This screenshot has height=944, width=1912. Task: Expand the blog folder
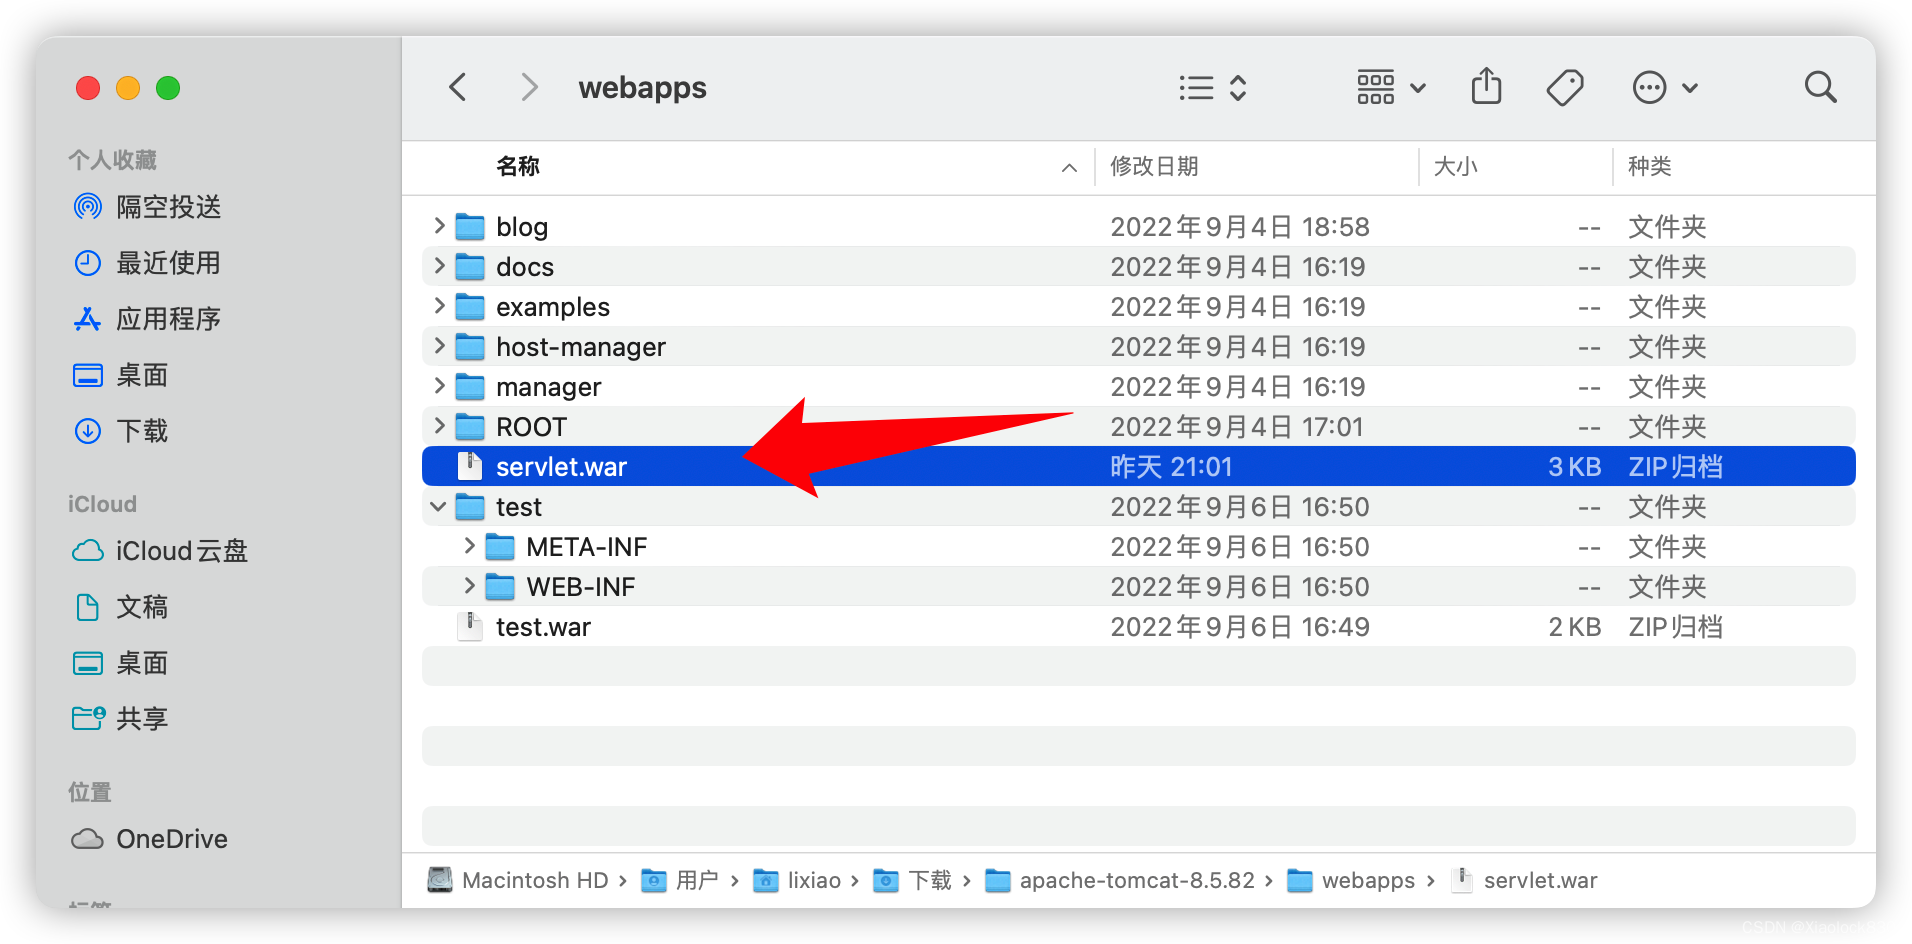[439, 226]
